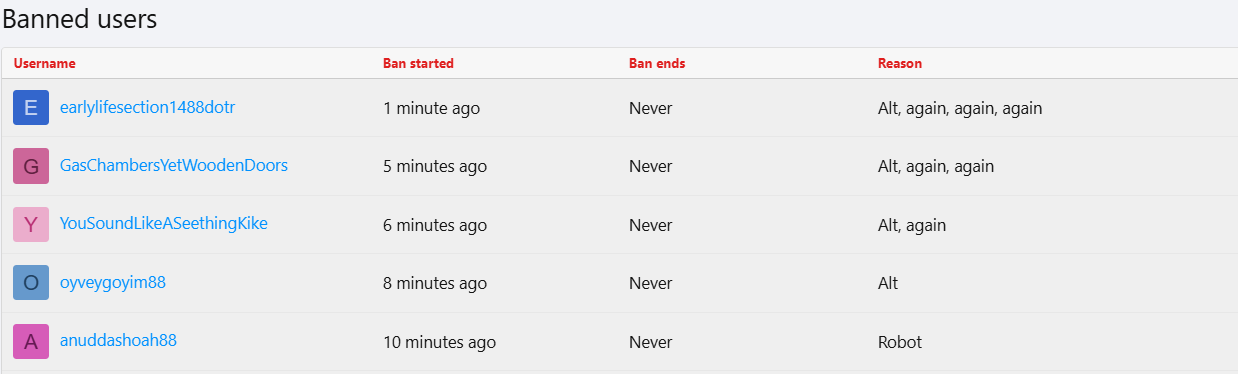The width and height of the screenshot is (1238, 374).
Task: Click the magenta "A" user avatar
Action: [31, 341]
